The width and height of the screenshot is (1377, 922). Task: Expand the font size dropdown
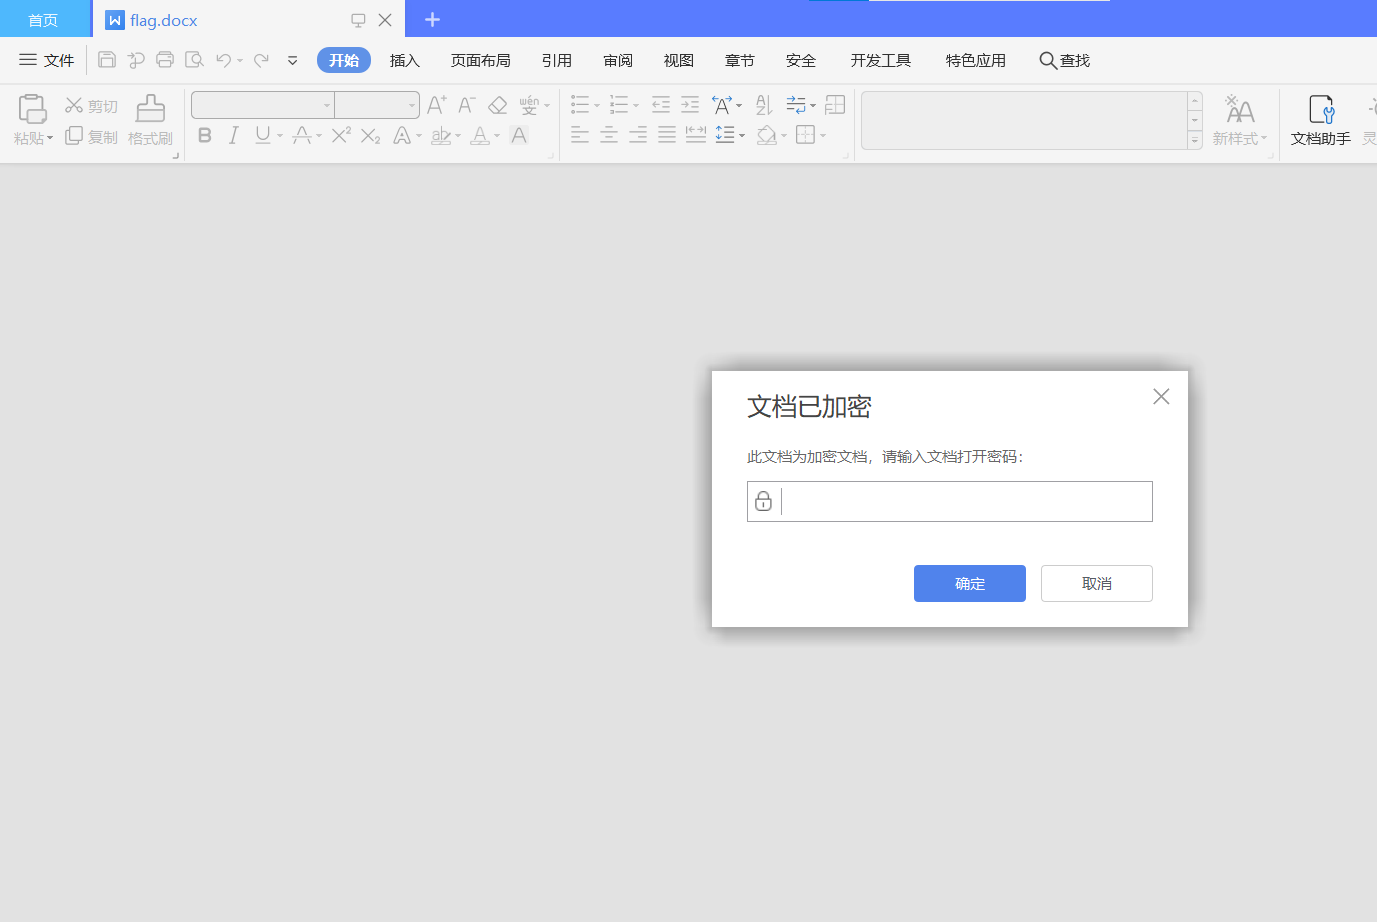point(412,105)
